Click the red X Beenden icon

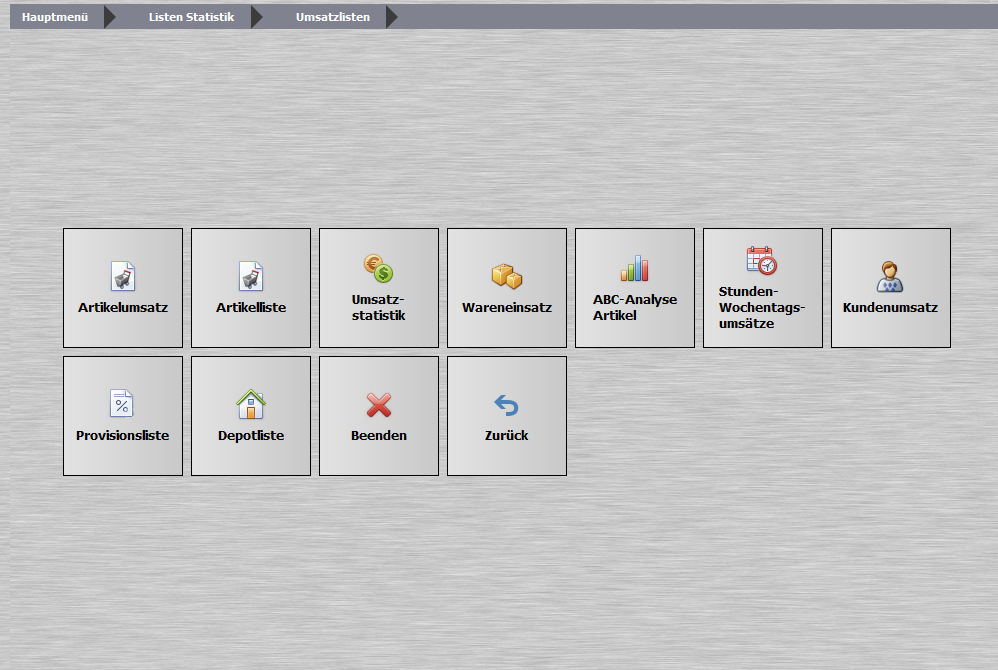tap(379, 405)
